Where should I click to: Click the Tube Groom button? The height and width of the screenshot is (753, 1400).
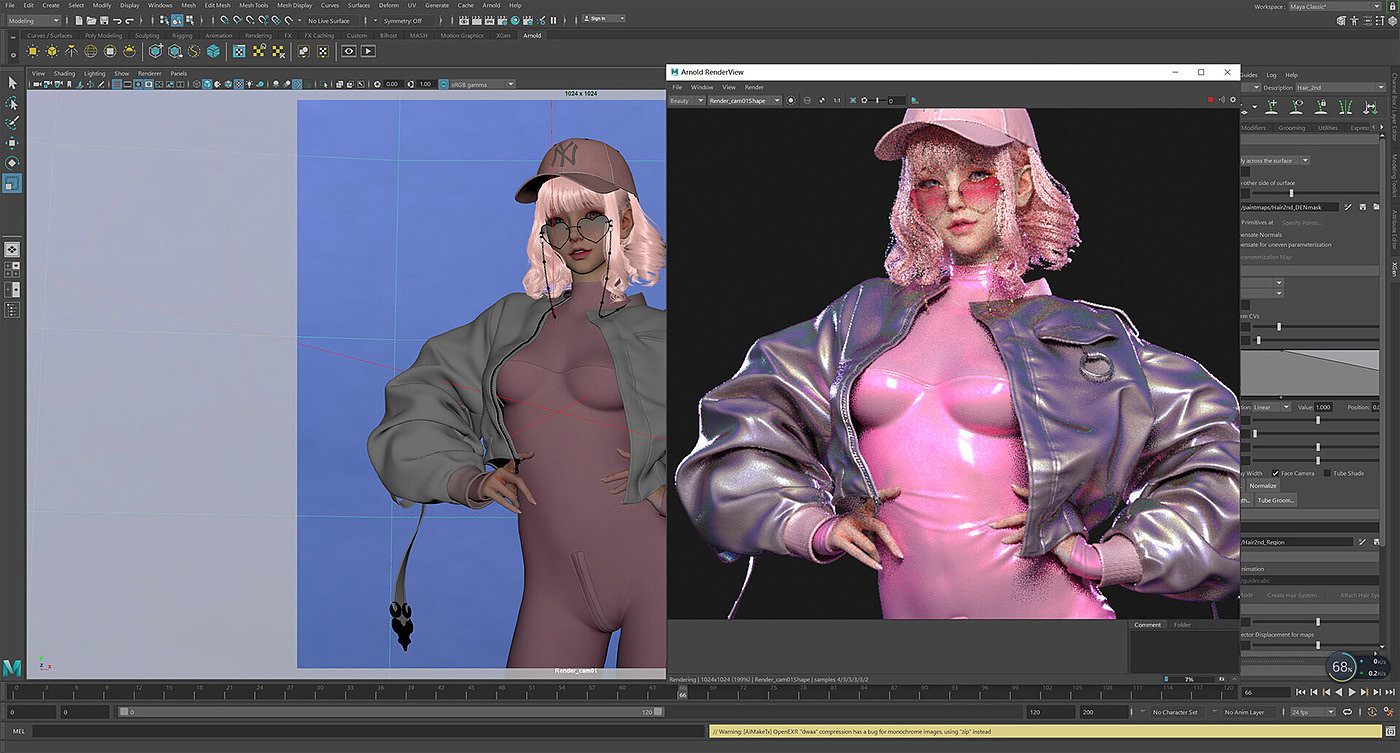click(x=1275, y=500)
